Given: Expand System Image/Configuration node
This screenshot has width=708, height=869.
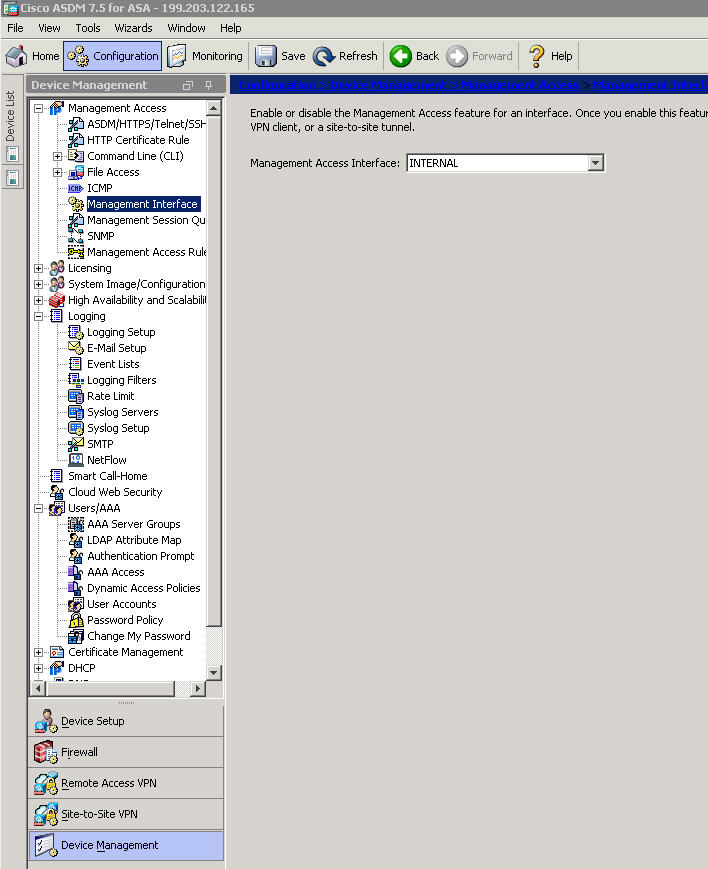Looking at the screenshot, I should [x=38, y=285].
